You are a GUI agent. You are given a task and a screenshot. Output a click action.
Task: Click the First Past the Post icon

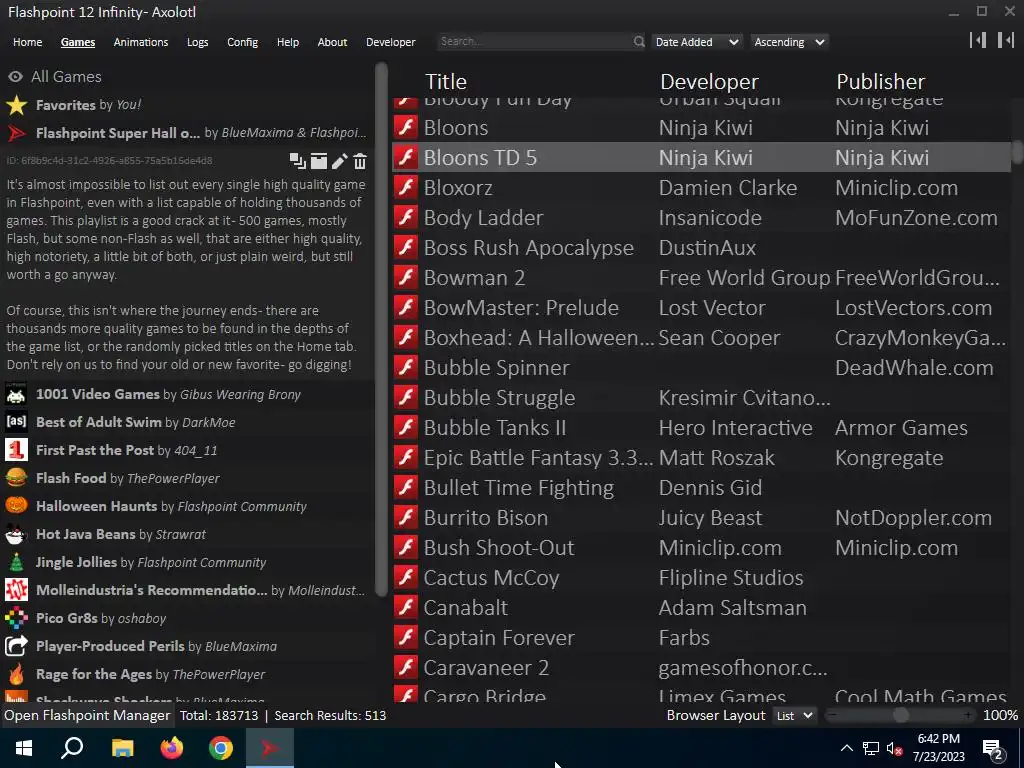click(x=16, y=450)
